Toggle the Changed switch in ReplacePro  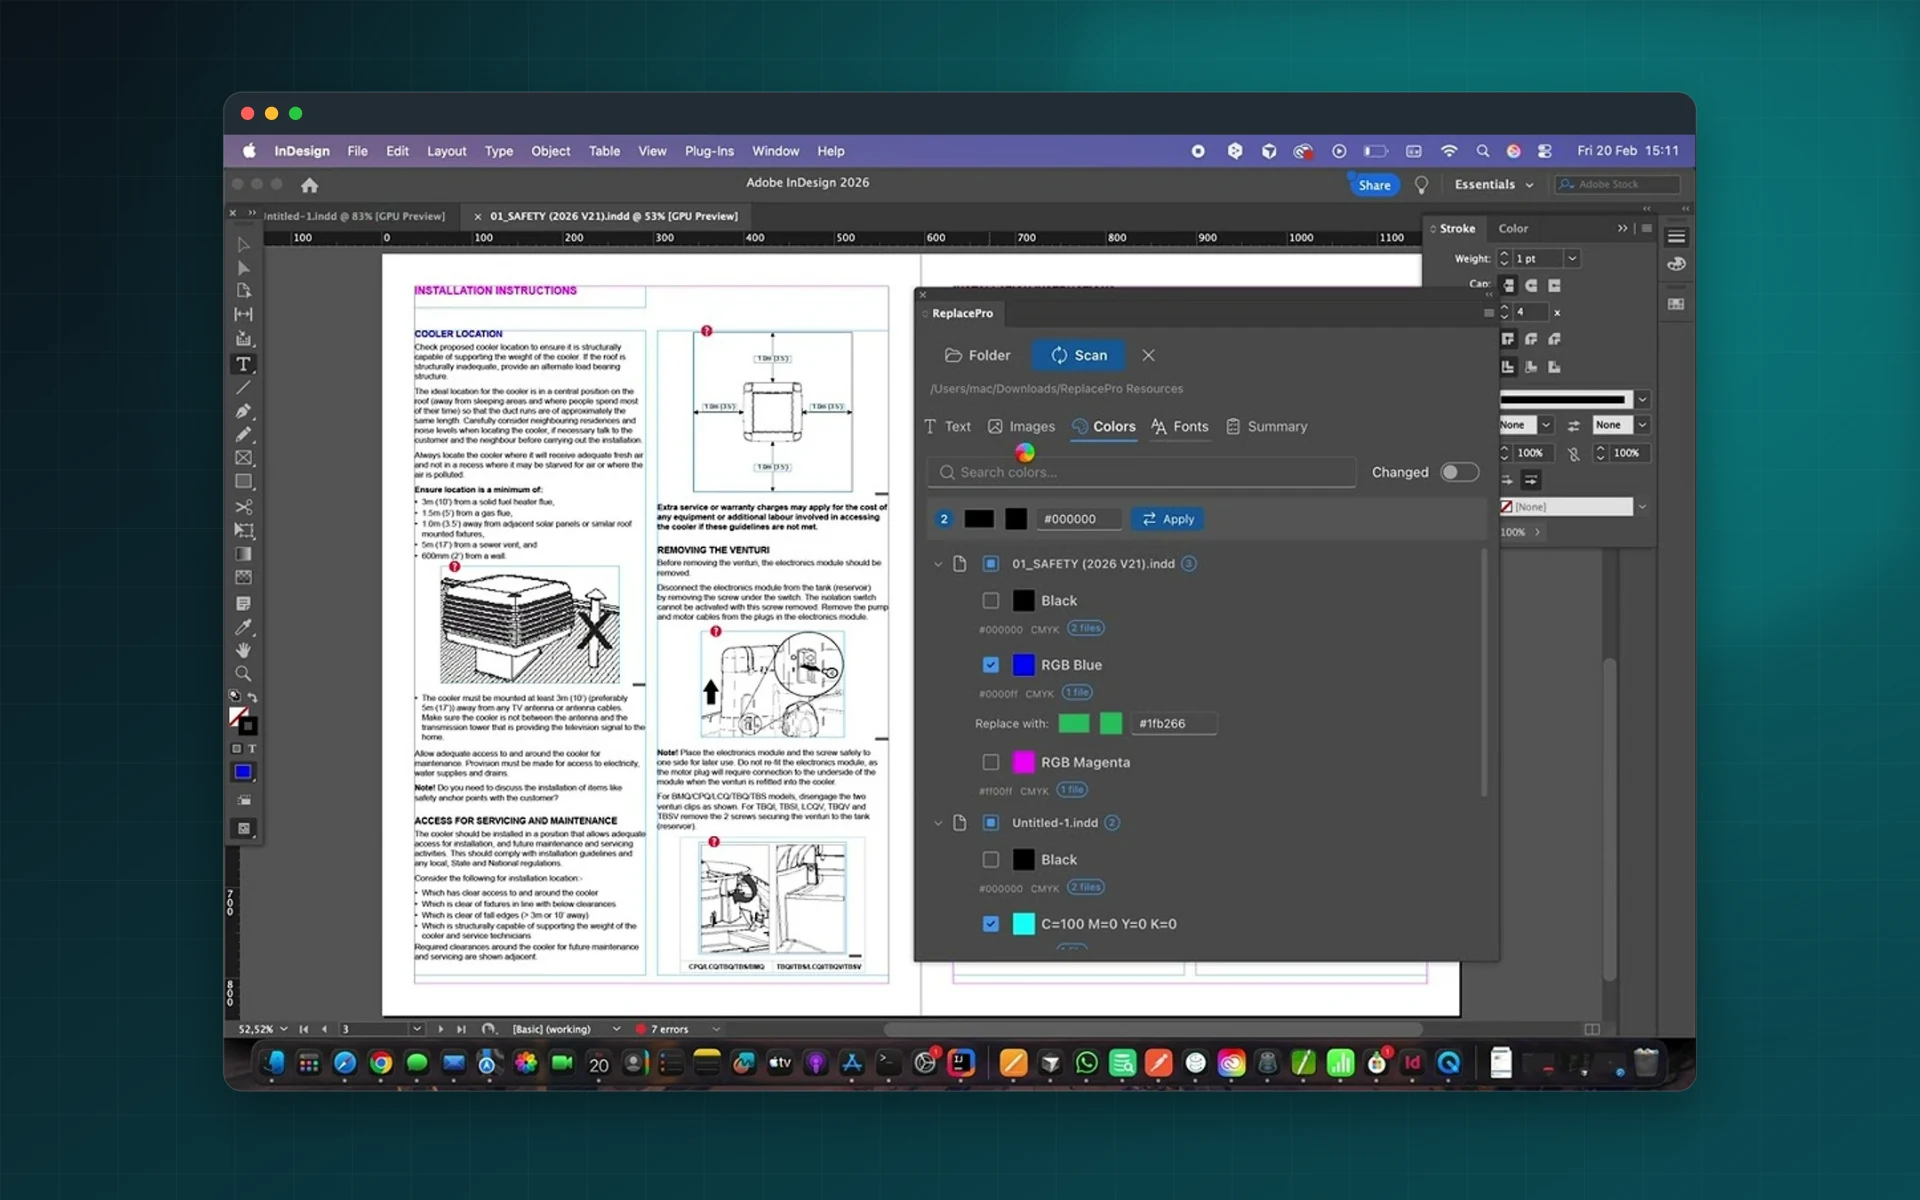[1459, 472]
